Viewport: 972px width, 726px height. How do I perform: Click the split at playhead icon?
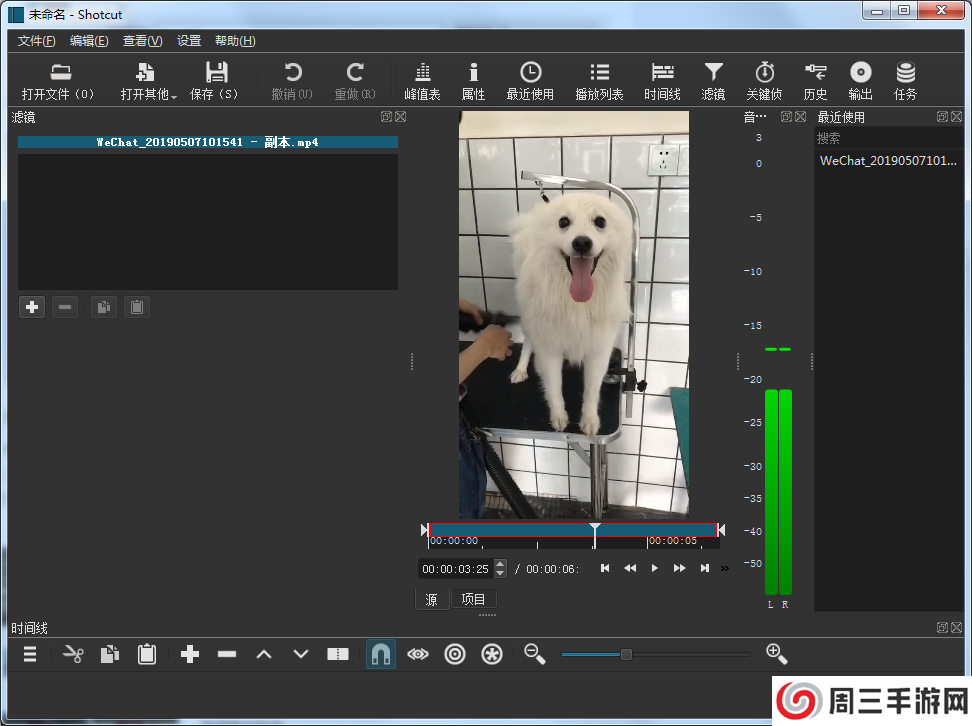[338, 654]
